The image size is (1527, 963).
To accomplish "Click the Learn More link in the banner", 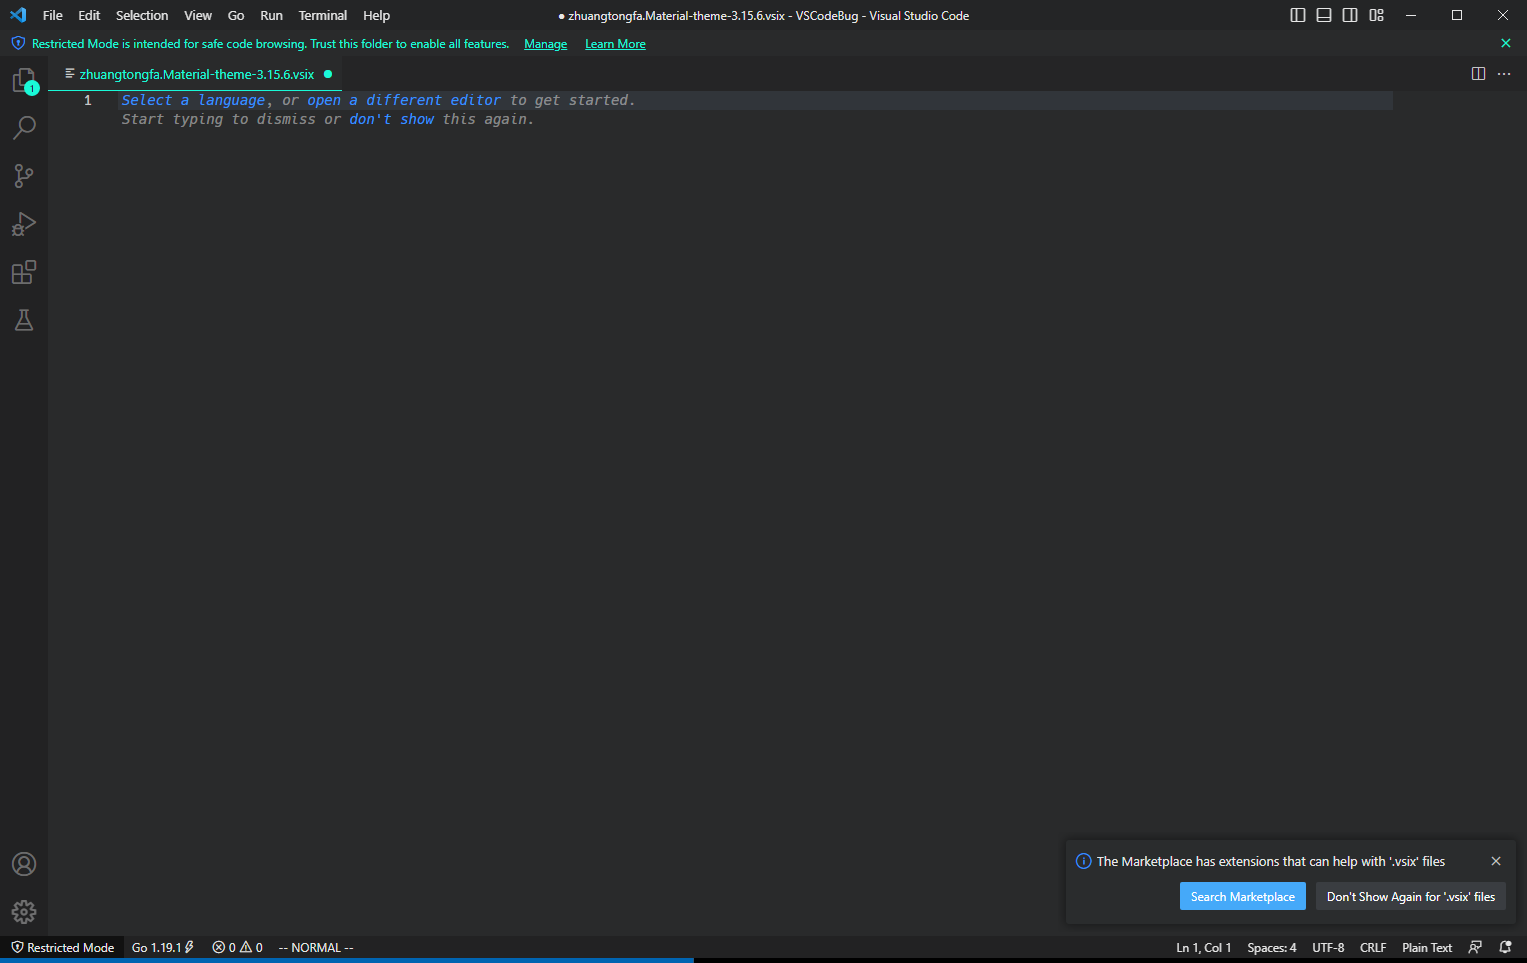I will tap(615, 43).
